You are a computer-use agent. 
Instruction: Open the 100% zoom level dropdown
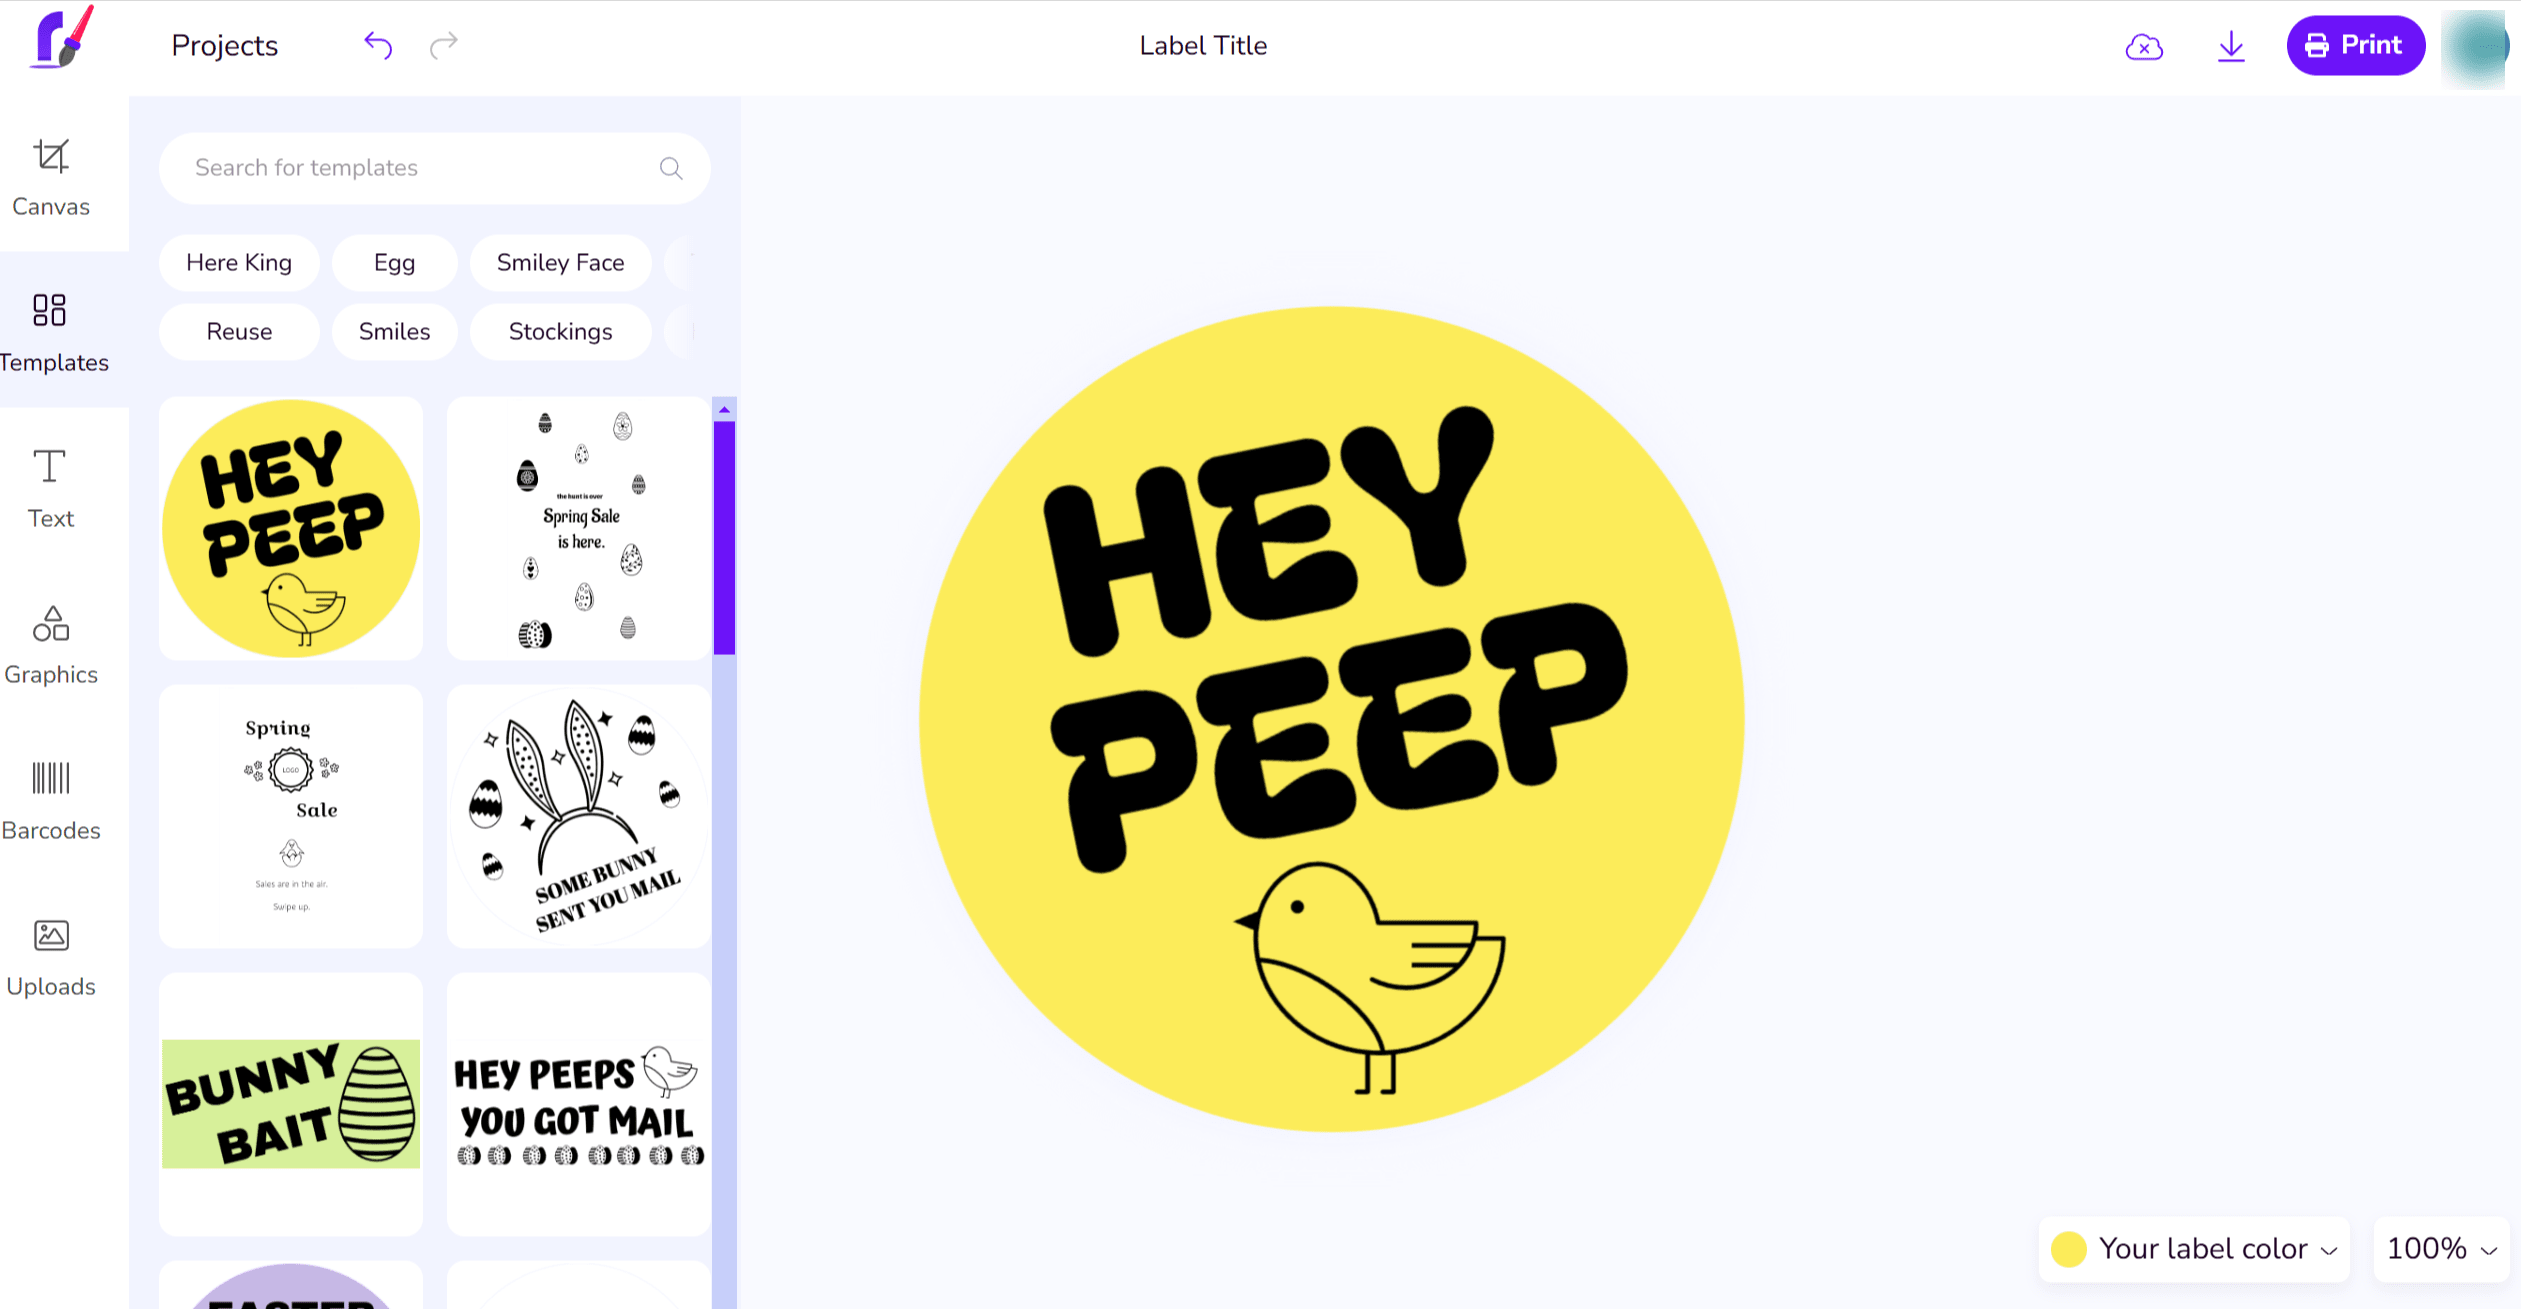[x=2441, y=1248]
